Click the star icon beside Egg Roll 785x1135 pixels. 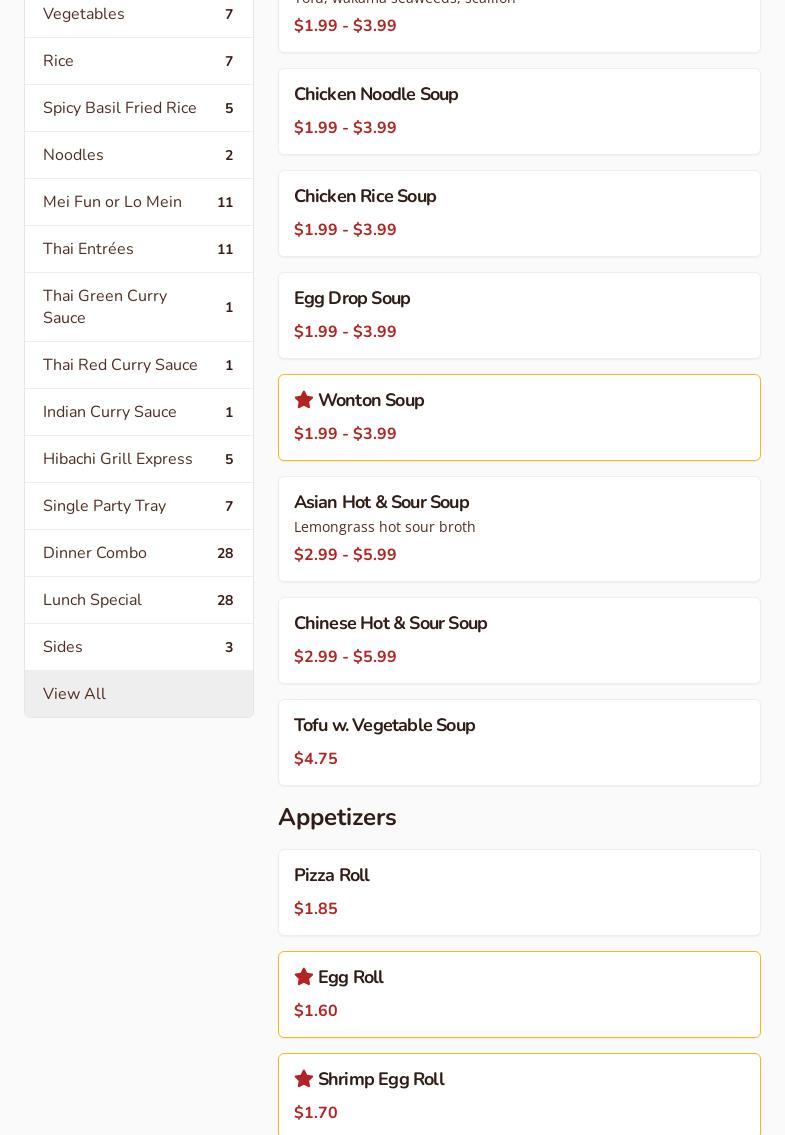click(304, 977)
